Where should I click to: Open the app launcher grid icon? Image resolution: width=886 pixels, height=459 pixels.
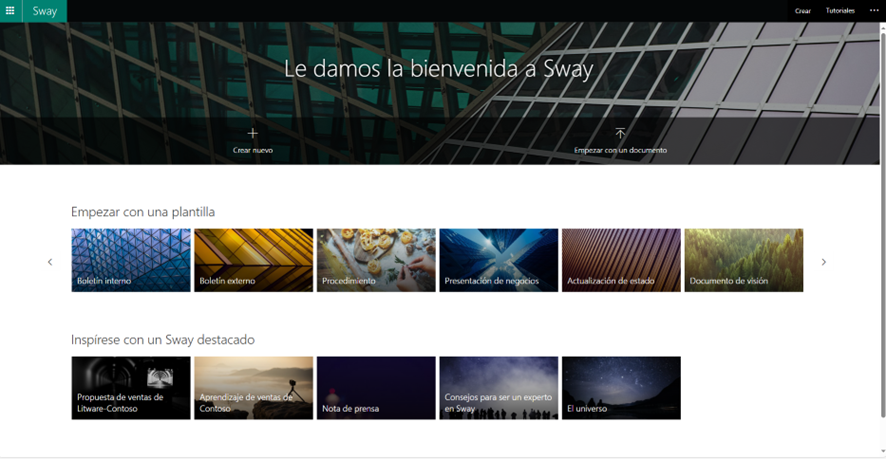click(x=10, y=11)
